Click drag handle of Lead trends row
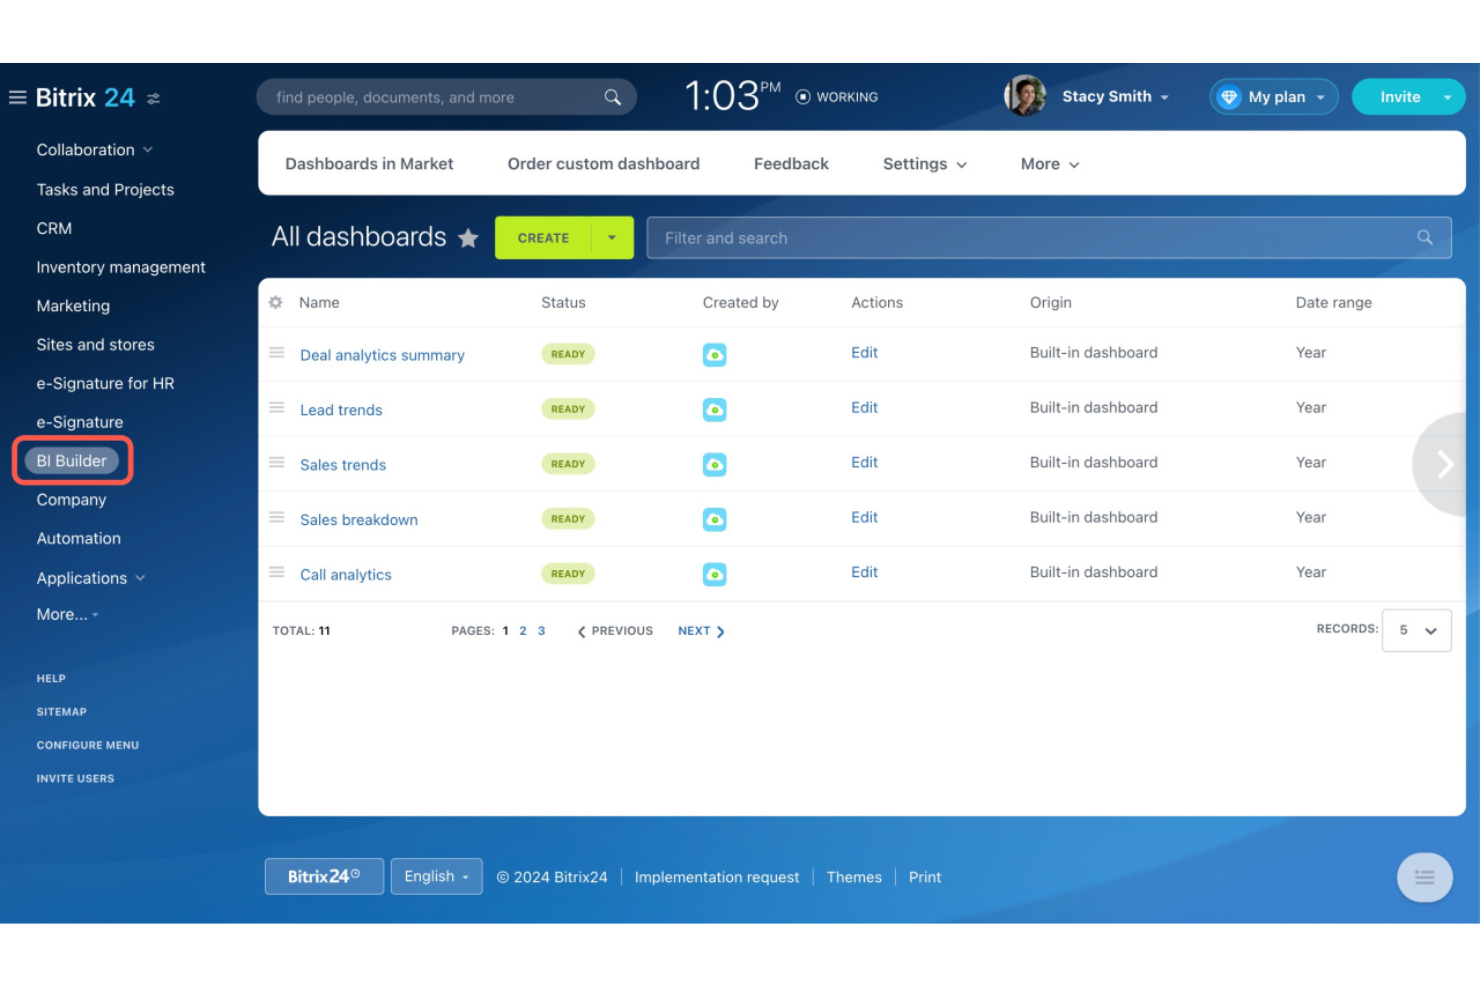The height and width of the screenshot is (987, 1480). (x=277, y=408)
